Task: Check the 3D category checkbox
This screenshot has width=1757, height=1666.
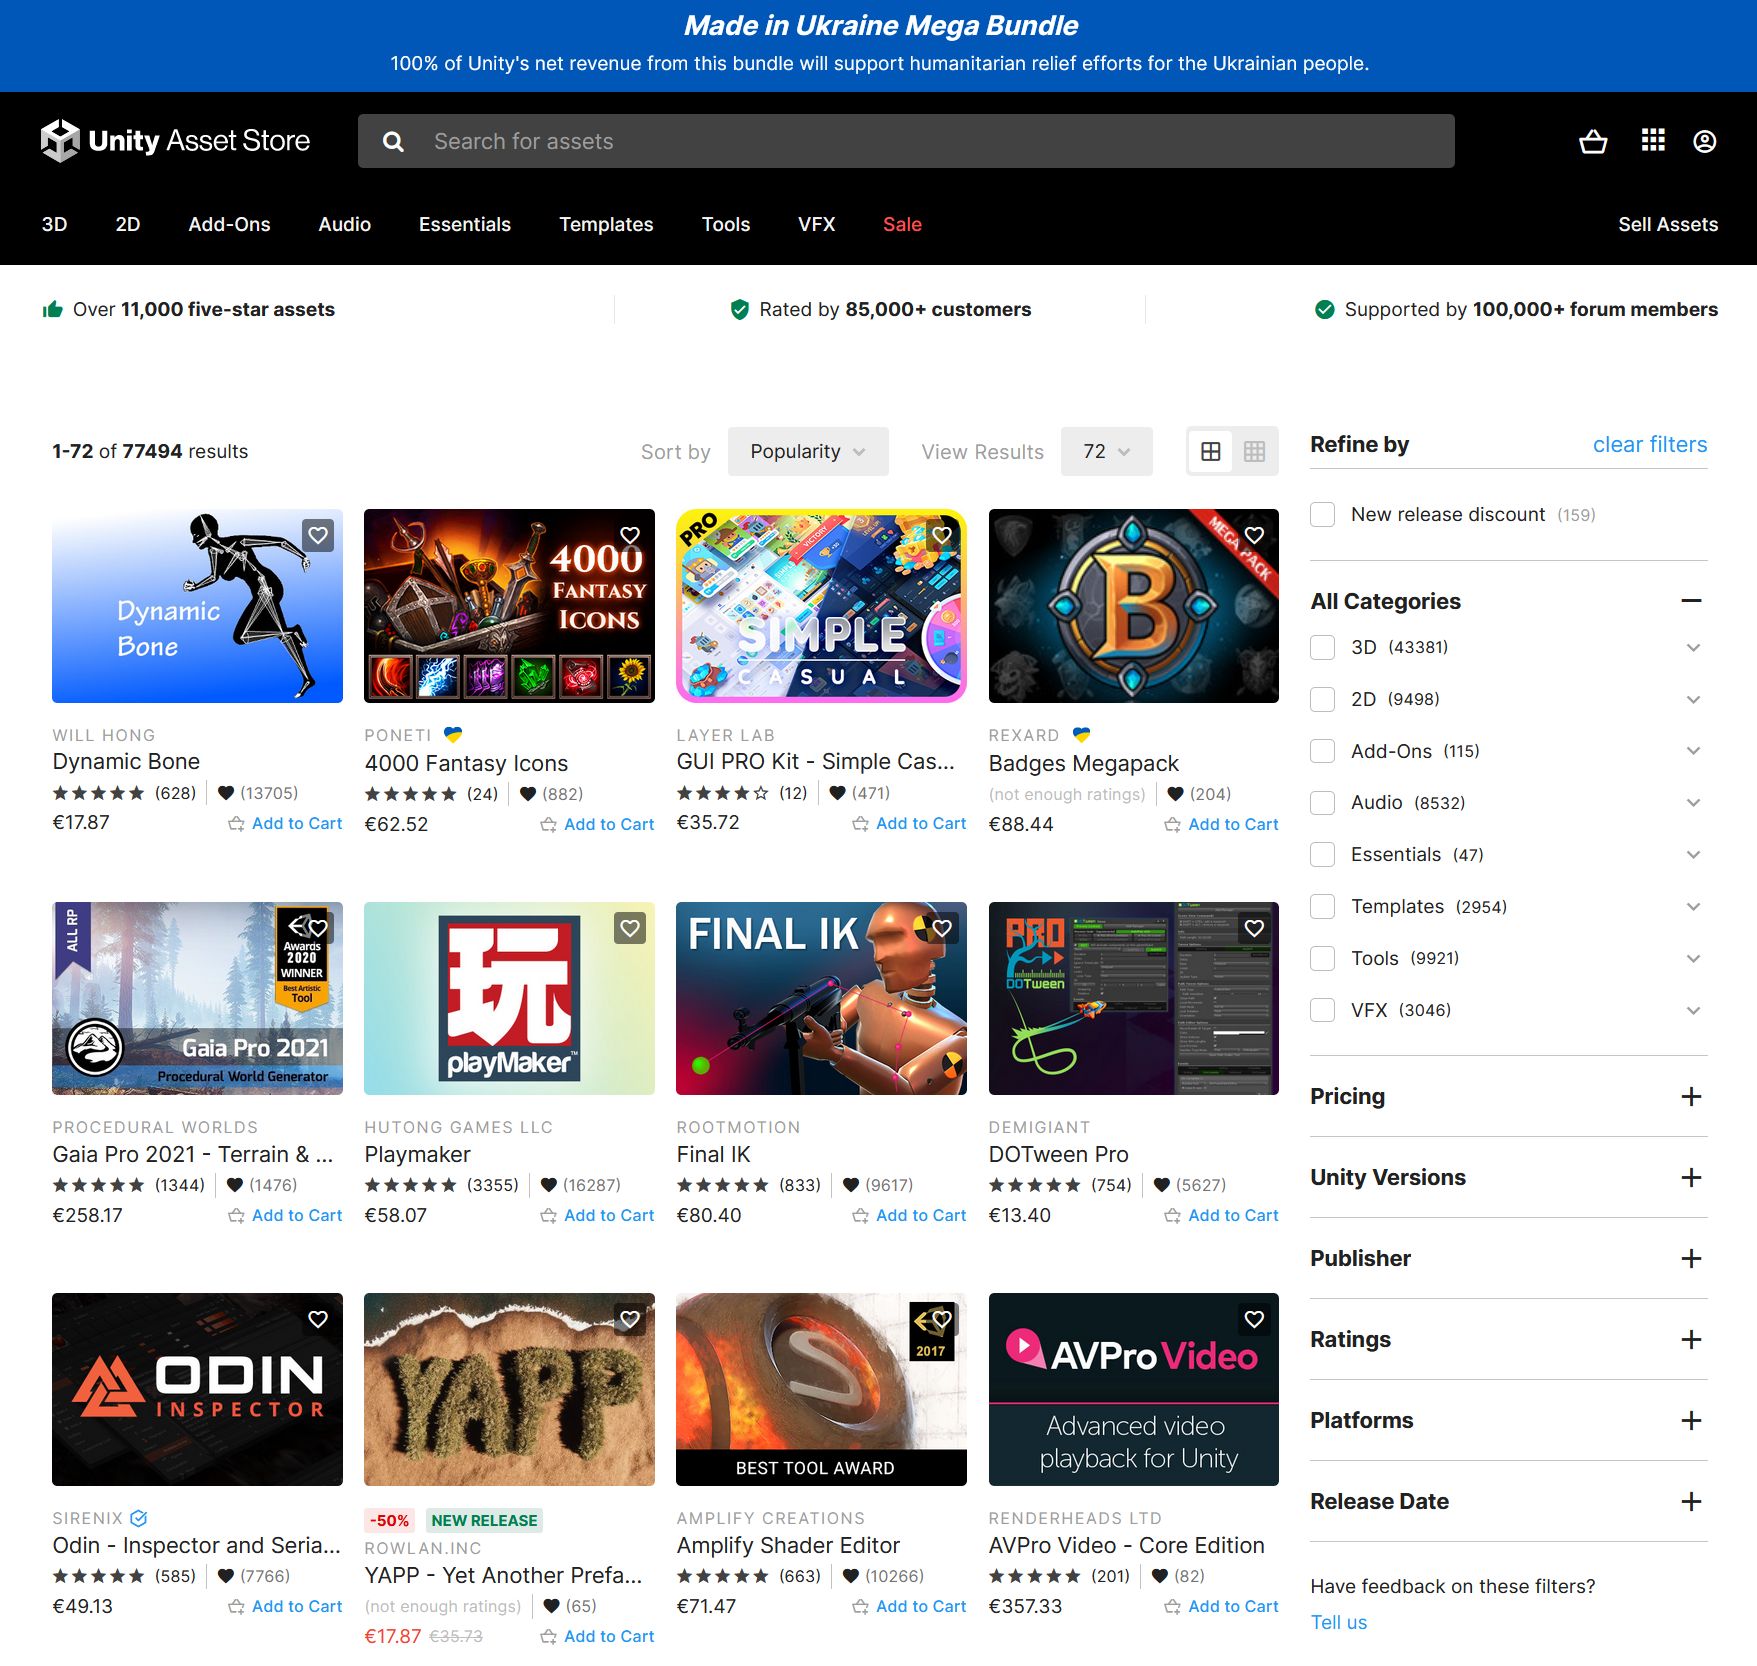Action: [1323, 647]
